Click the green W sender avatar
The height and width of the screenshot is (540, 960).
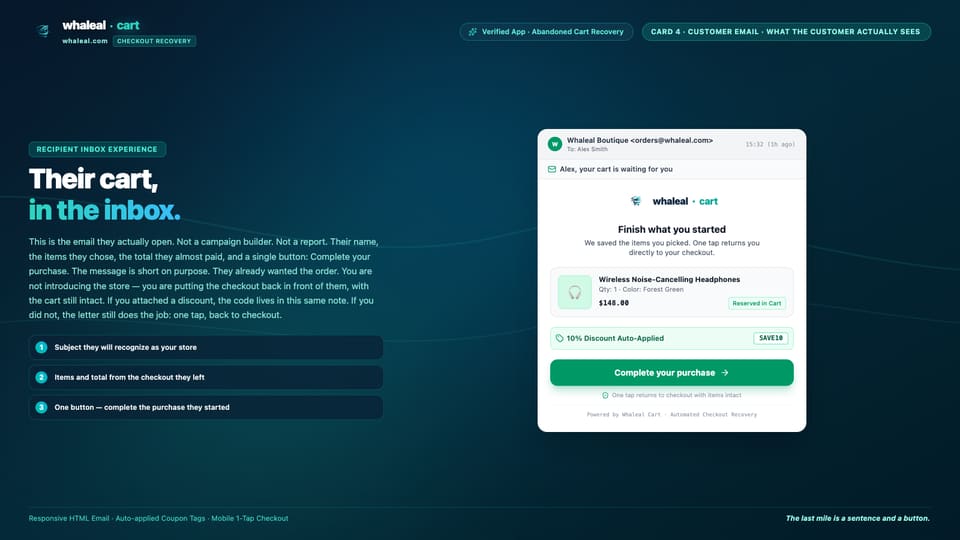pyautogui.click(x=555, y=144)
